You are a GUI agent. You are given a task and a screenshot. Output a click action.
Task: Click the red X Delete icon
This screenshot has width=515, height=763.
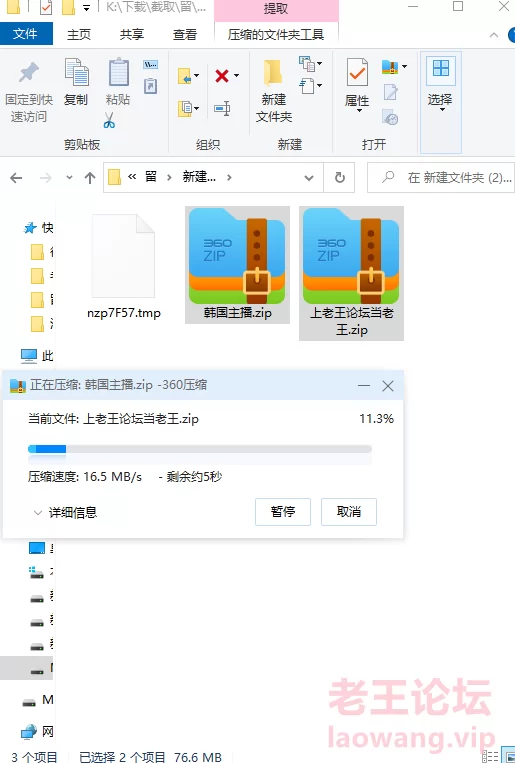tap(222, 75)
